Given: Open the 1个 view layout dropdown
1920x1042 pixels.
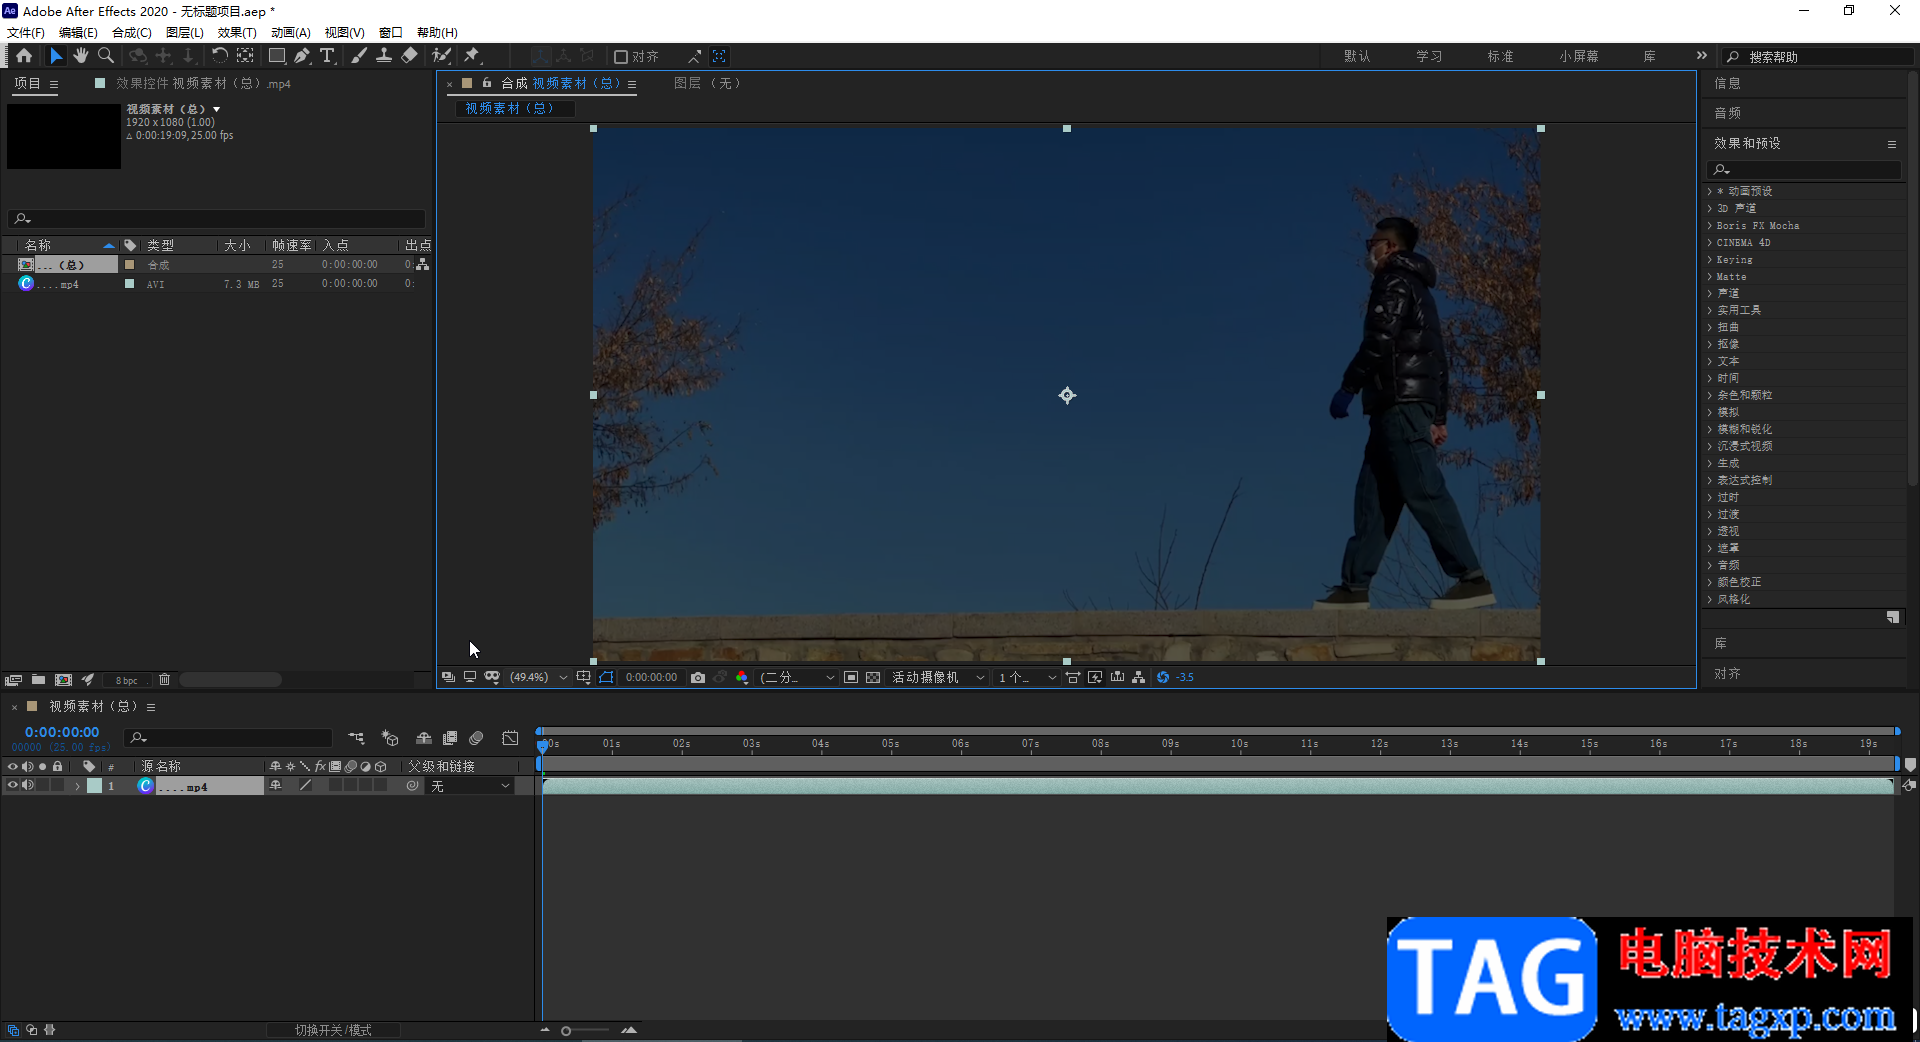Looking at the screenshot, I should tap(1027, 677).
